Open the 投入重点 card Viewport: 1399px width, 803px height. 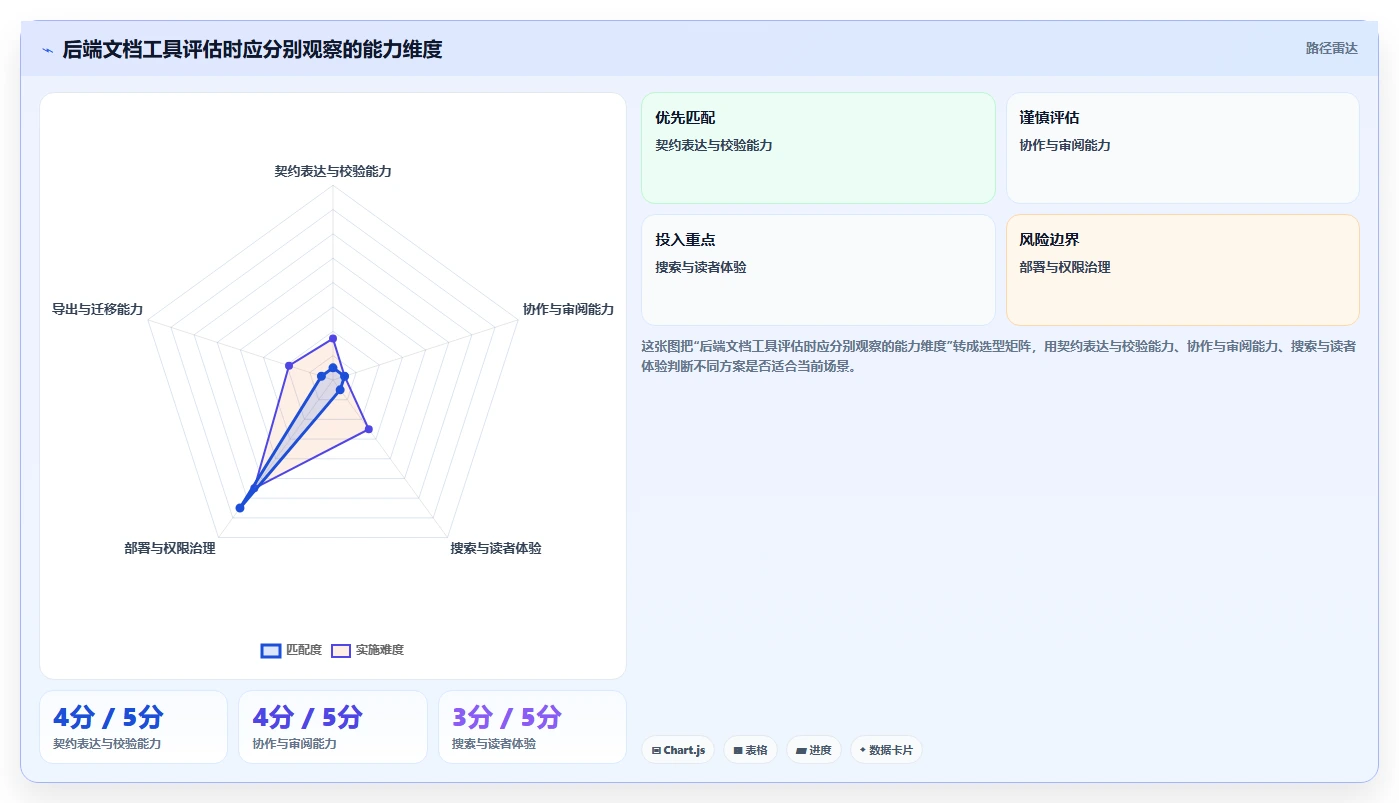click(818, 270)
